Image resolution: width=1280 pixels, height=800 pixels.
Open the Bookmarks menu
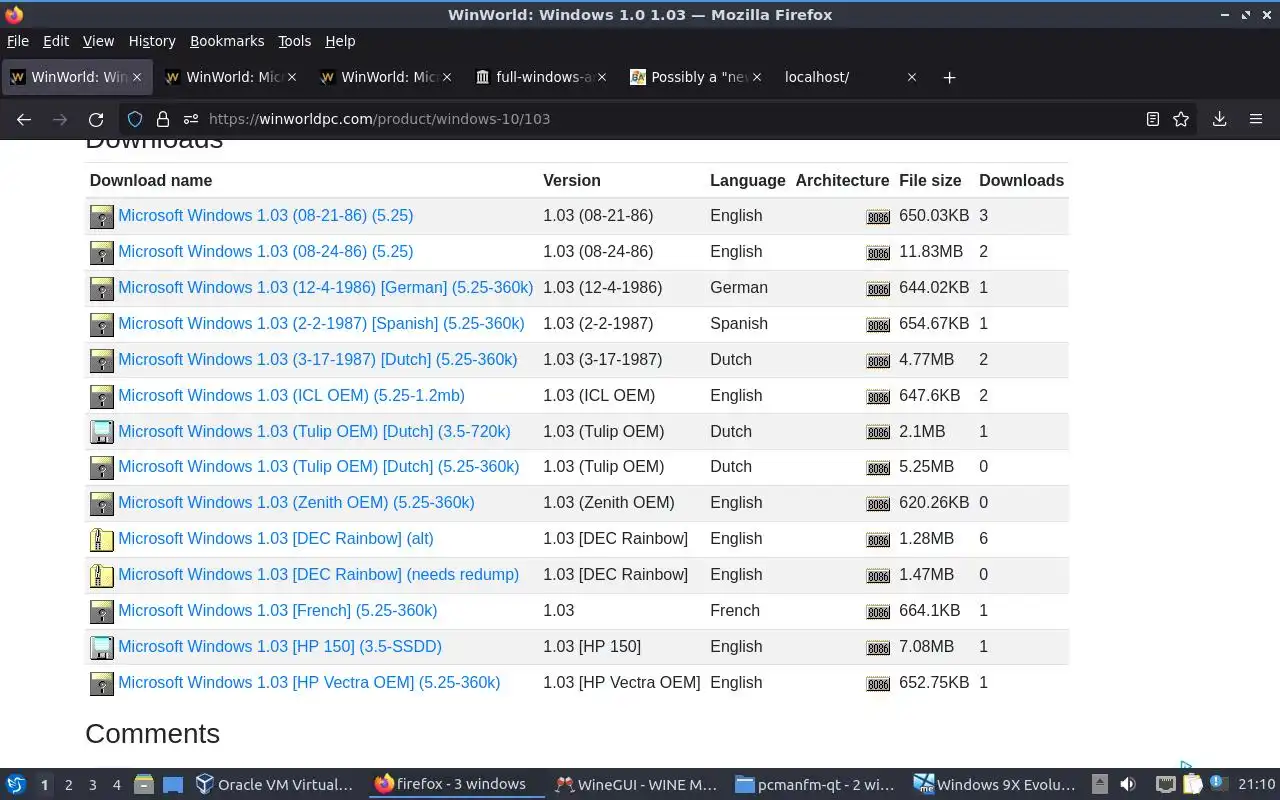(227, 41)
